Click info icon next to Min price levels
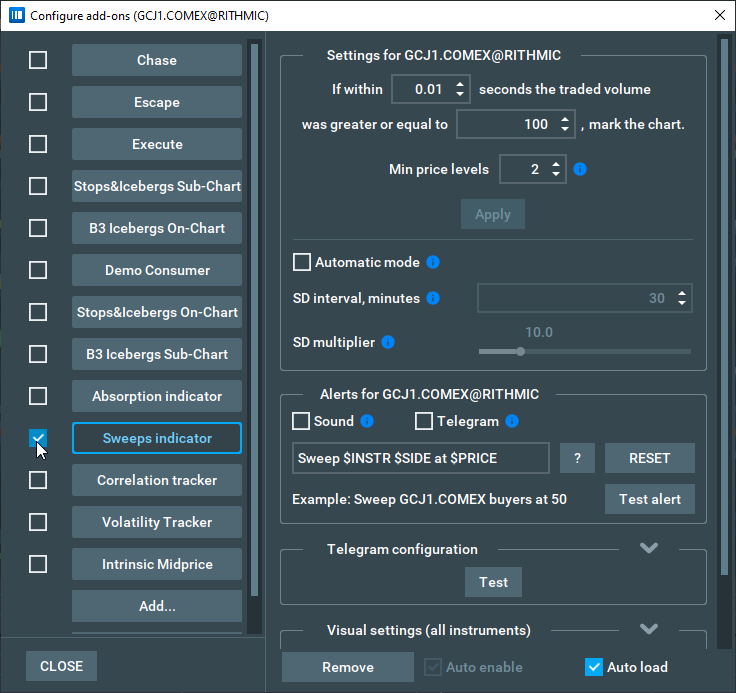This screenshot has height=693, width=736. point(580,169)
